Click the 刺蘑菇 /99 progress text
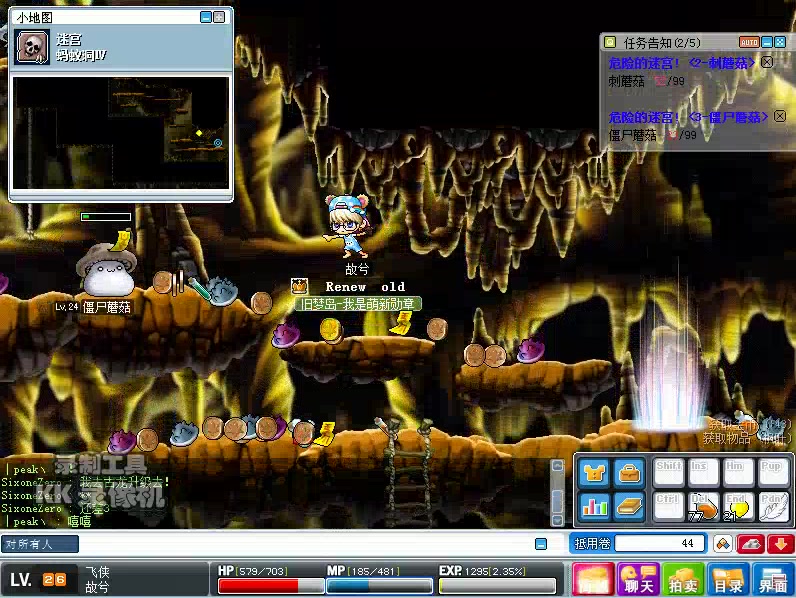 [x=646, y=81]
